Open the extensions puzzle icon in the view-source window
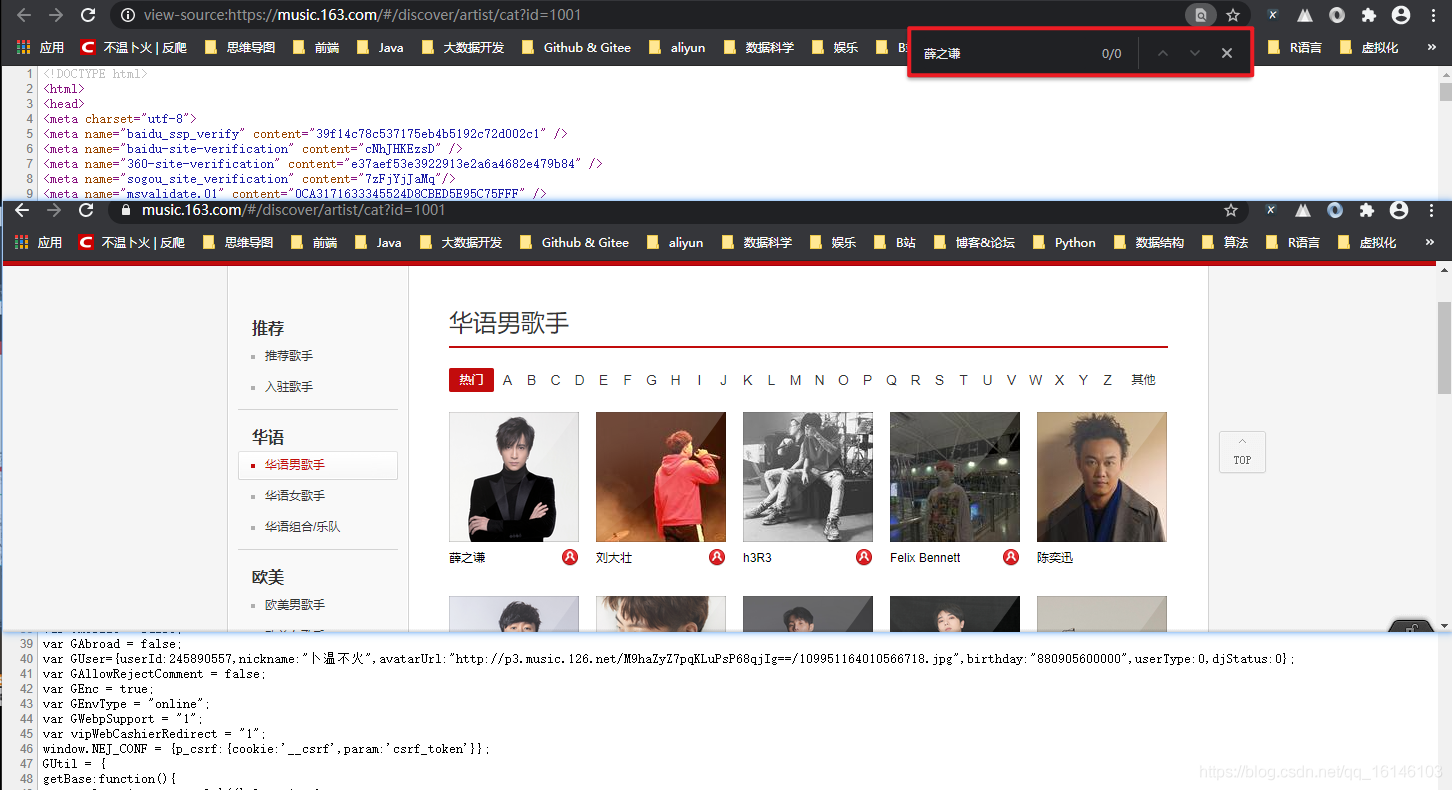The height and width of the screenshot is (790, 1452). coord(1369,15)
